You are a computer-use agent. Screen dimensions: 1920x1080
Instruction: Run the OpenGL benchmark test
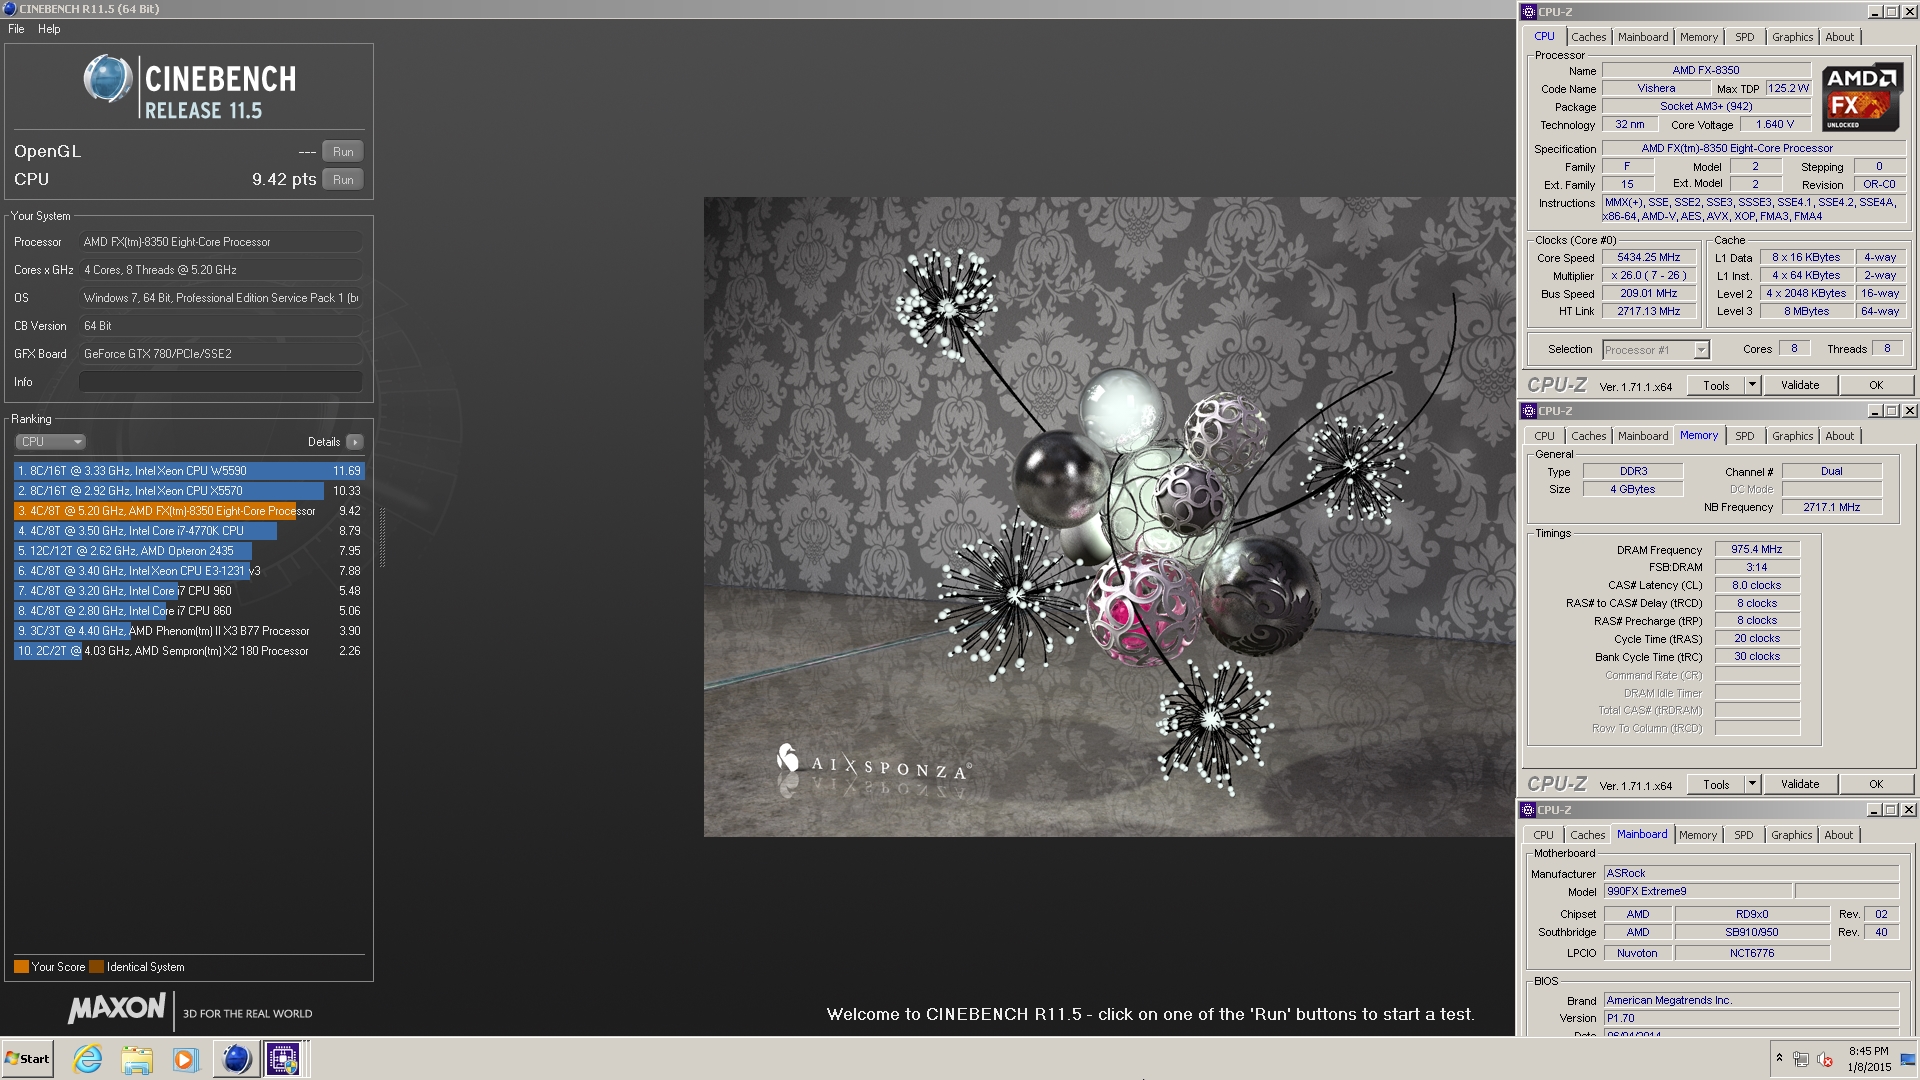pyautogui.click(x=343, y=152)
